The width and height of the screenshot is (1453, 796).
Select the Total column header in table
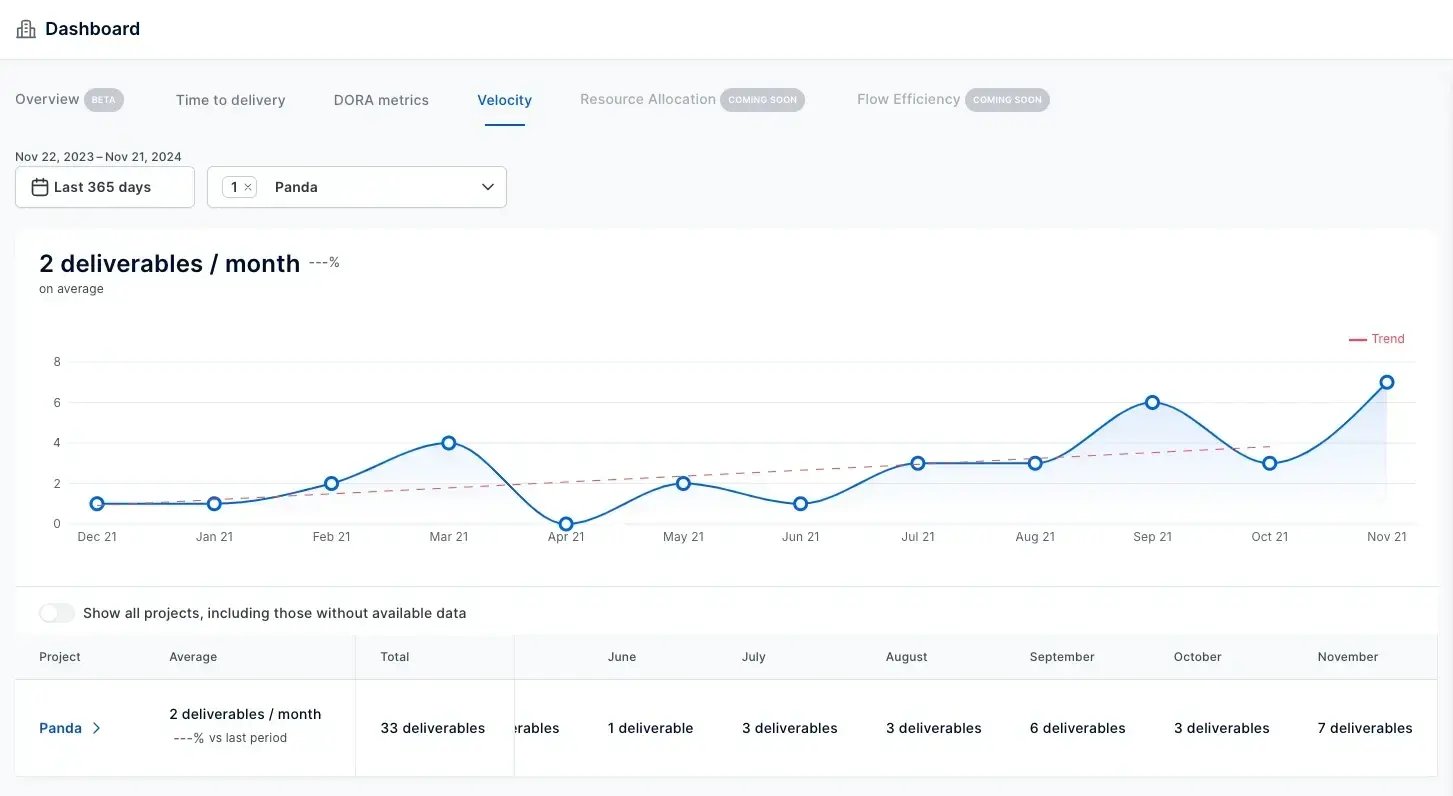click(x=395, y=657)
